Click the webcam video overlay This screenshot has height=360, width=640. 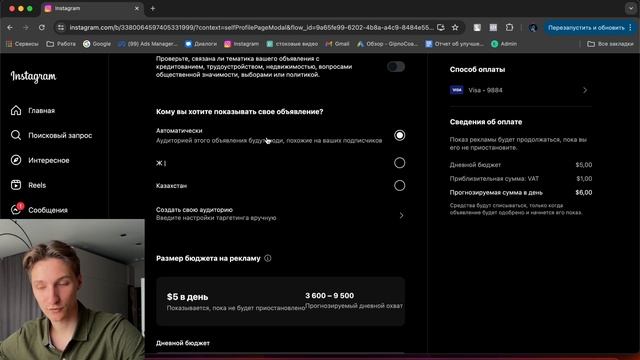click(x=72, y=289)
